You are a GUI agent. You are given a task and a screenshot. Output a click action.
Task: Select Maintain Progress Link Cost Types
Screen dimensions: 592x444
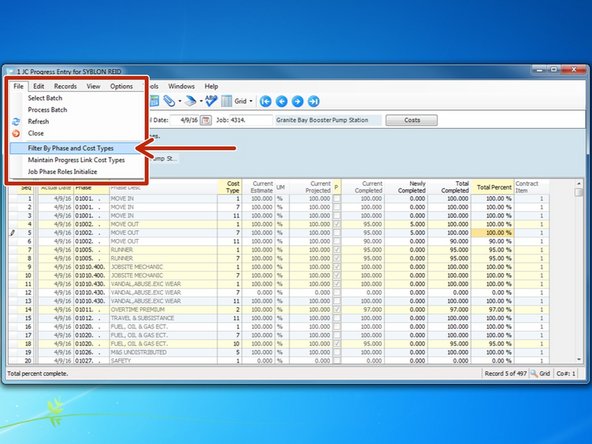(76, 160)
